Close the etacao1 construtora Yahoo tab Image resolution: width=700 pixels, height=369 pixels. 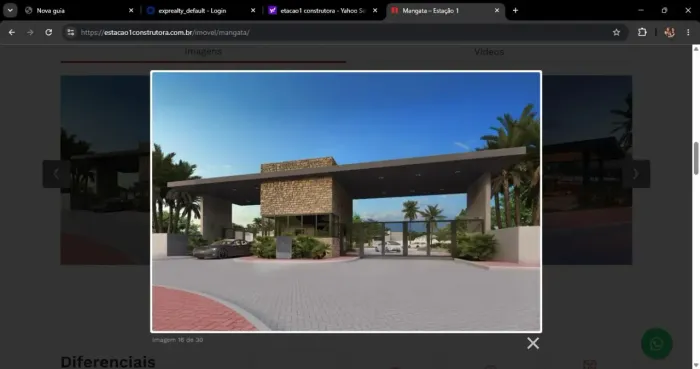click(375, 10)
